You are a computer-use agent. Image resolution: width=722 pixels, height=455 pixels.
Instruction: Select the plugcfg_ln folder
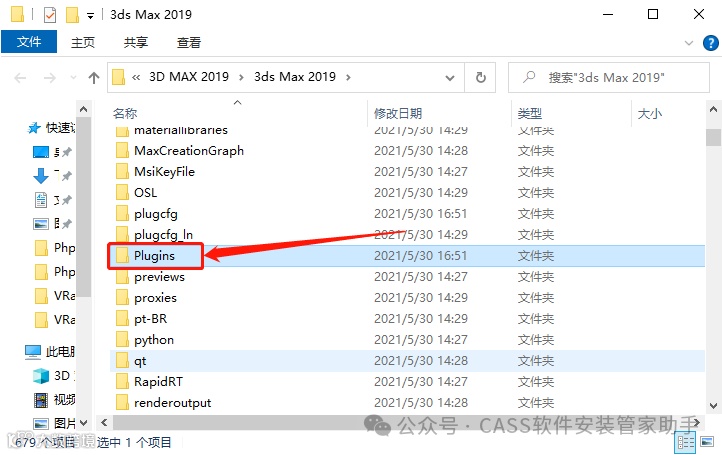[x=407, y=235]
